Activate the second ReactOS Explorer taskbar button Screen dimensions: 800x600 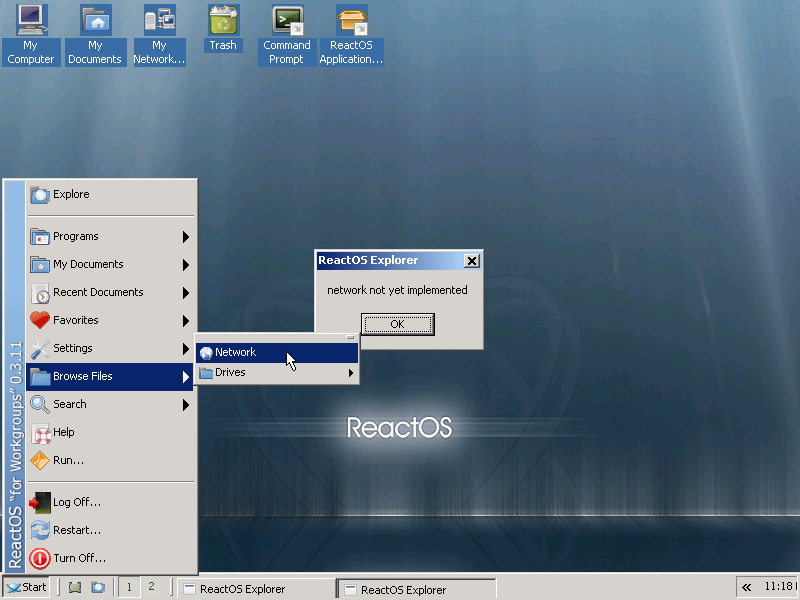pyautogui.click(x=417, y=589)
